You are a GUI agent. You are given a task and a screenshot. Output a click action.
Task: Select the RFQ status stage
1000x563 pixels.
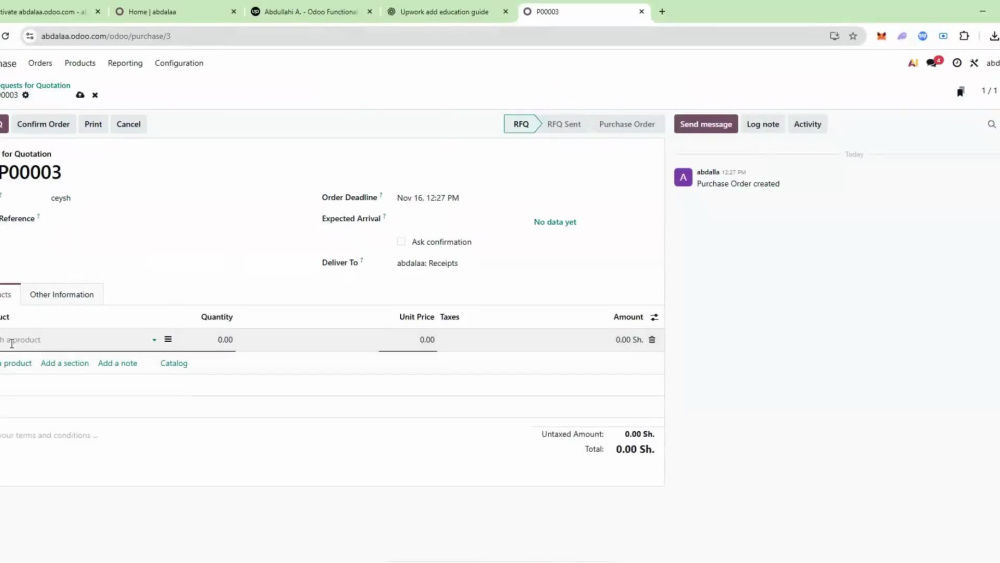coord(521,124)
